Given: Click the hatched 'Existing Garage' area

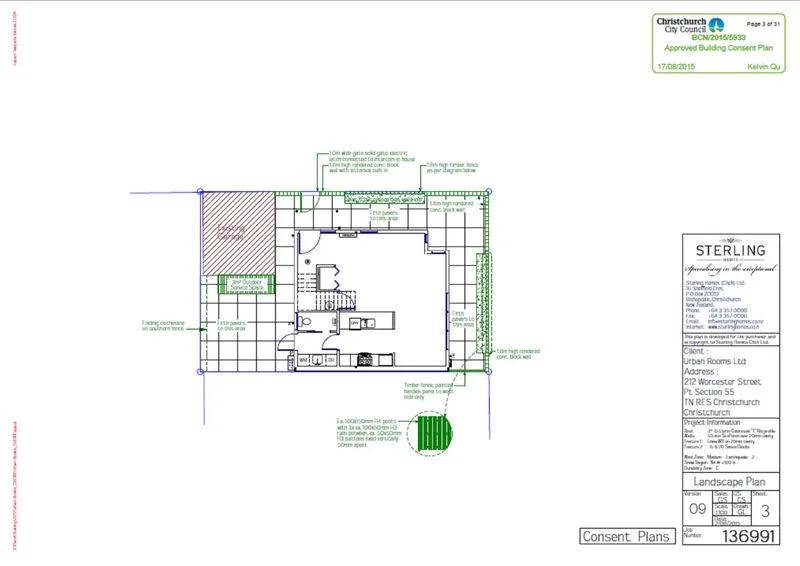Looking at the screenshot, I should click(x=238, y=233).
